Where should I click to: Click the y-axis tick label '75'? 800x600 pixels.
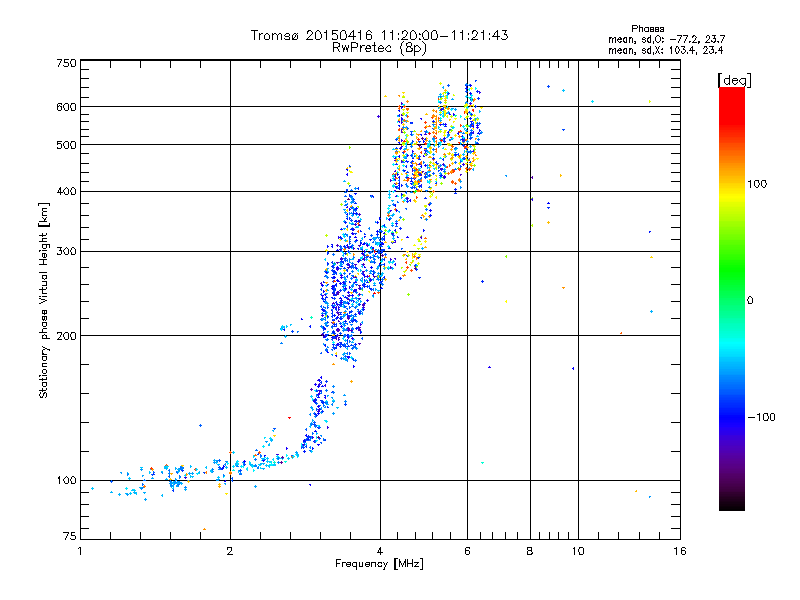[x=70, y=536]
